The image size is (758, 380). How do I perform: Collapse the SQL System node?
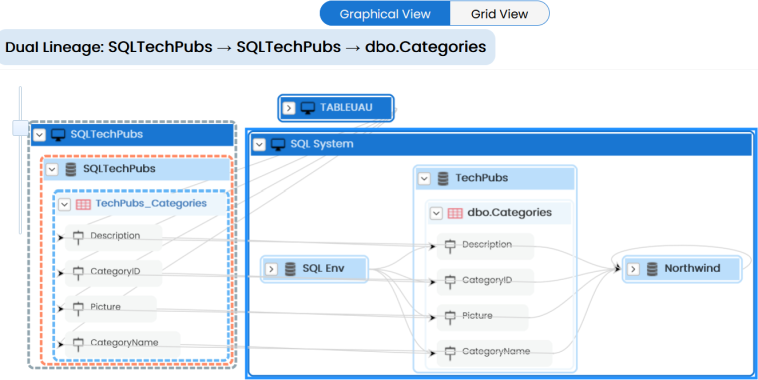[260, 144]
